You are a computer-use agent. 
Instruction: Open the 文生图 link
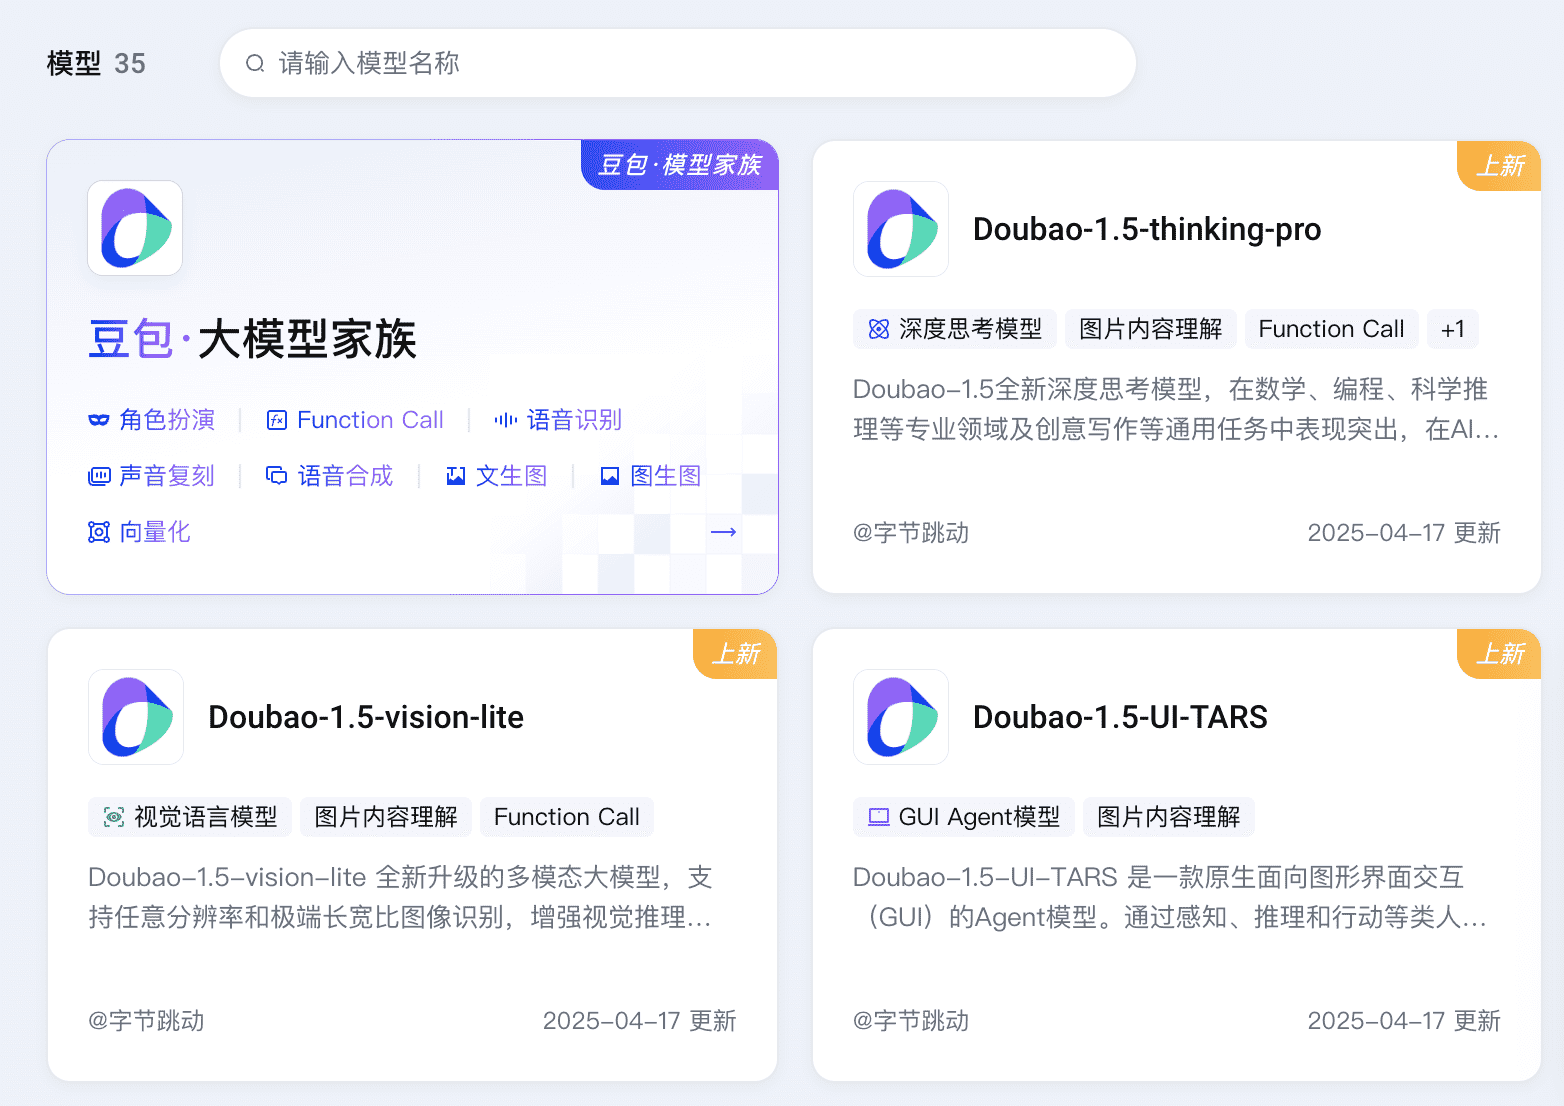point(511,476)
